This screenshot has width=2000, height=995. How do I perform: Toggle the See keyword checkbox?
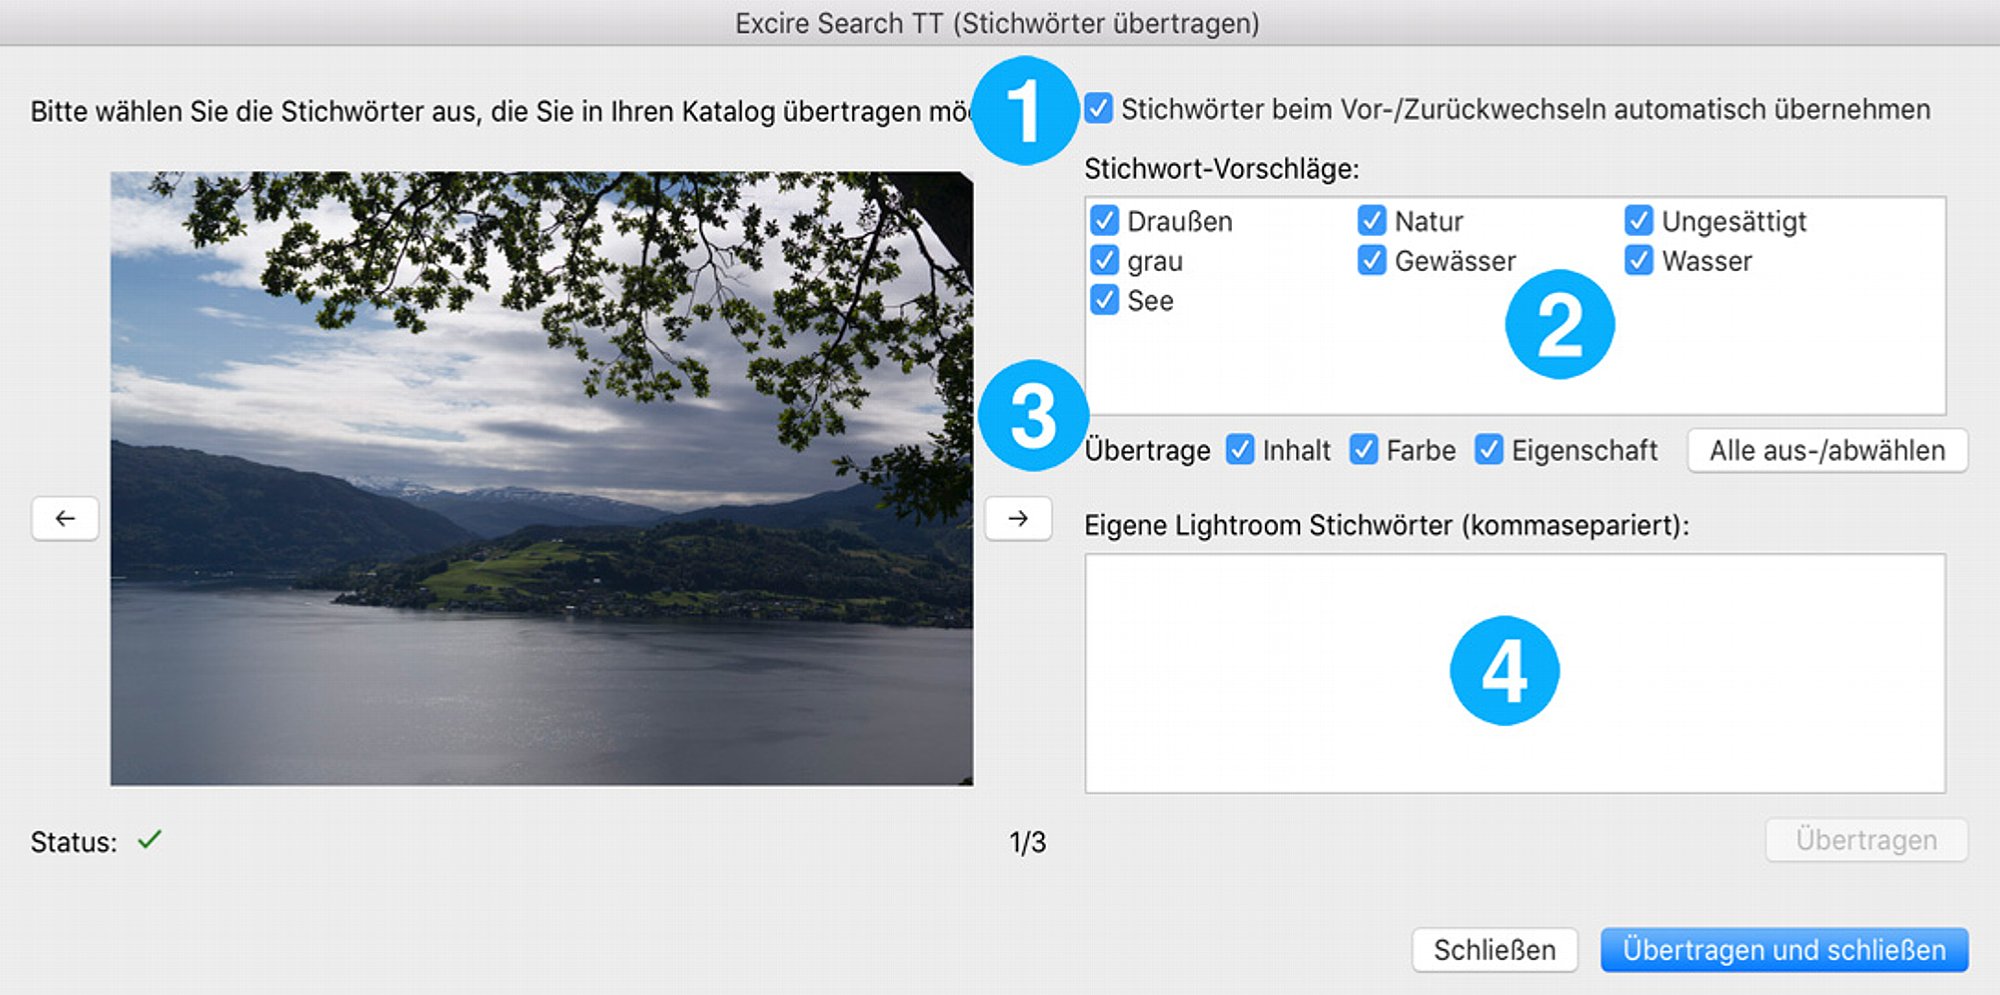[x=1104, y=300]
